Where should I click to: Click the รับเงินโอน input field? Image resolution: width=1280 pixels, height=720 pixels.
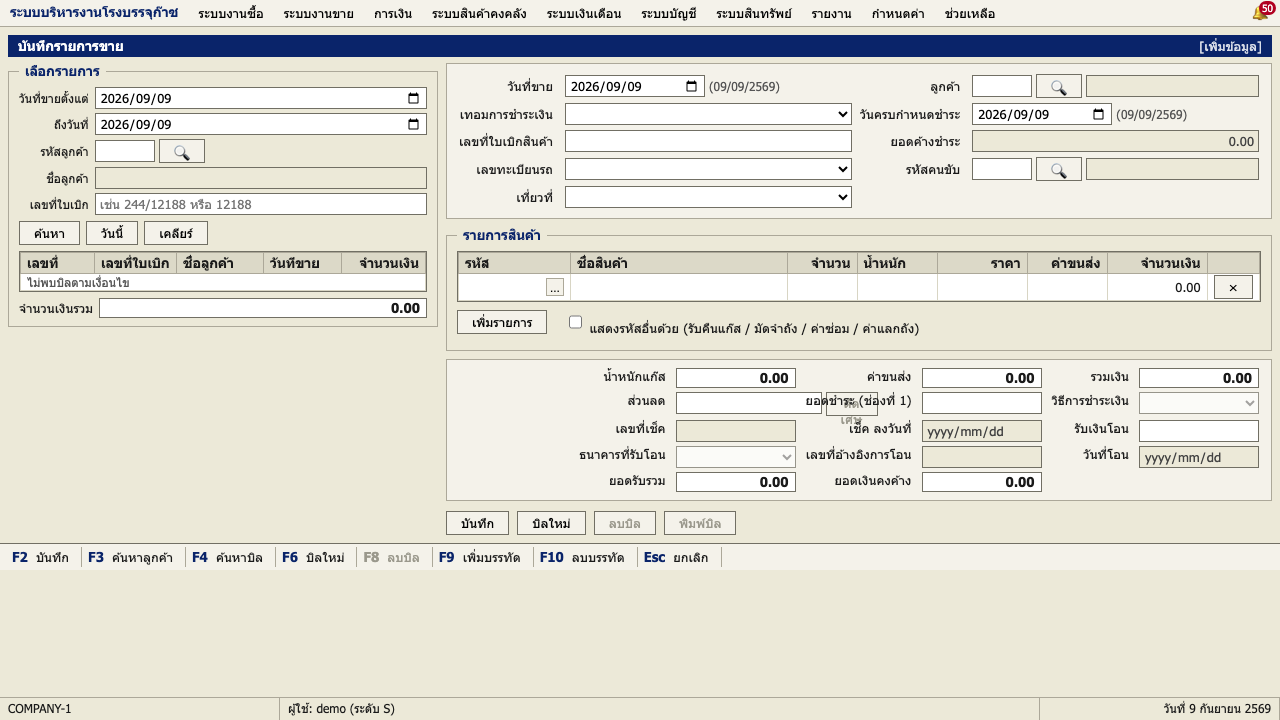click(x=1198, y=431)
